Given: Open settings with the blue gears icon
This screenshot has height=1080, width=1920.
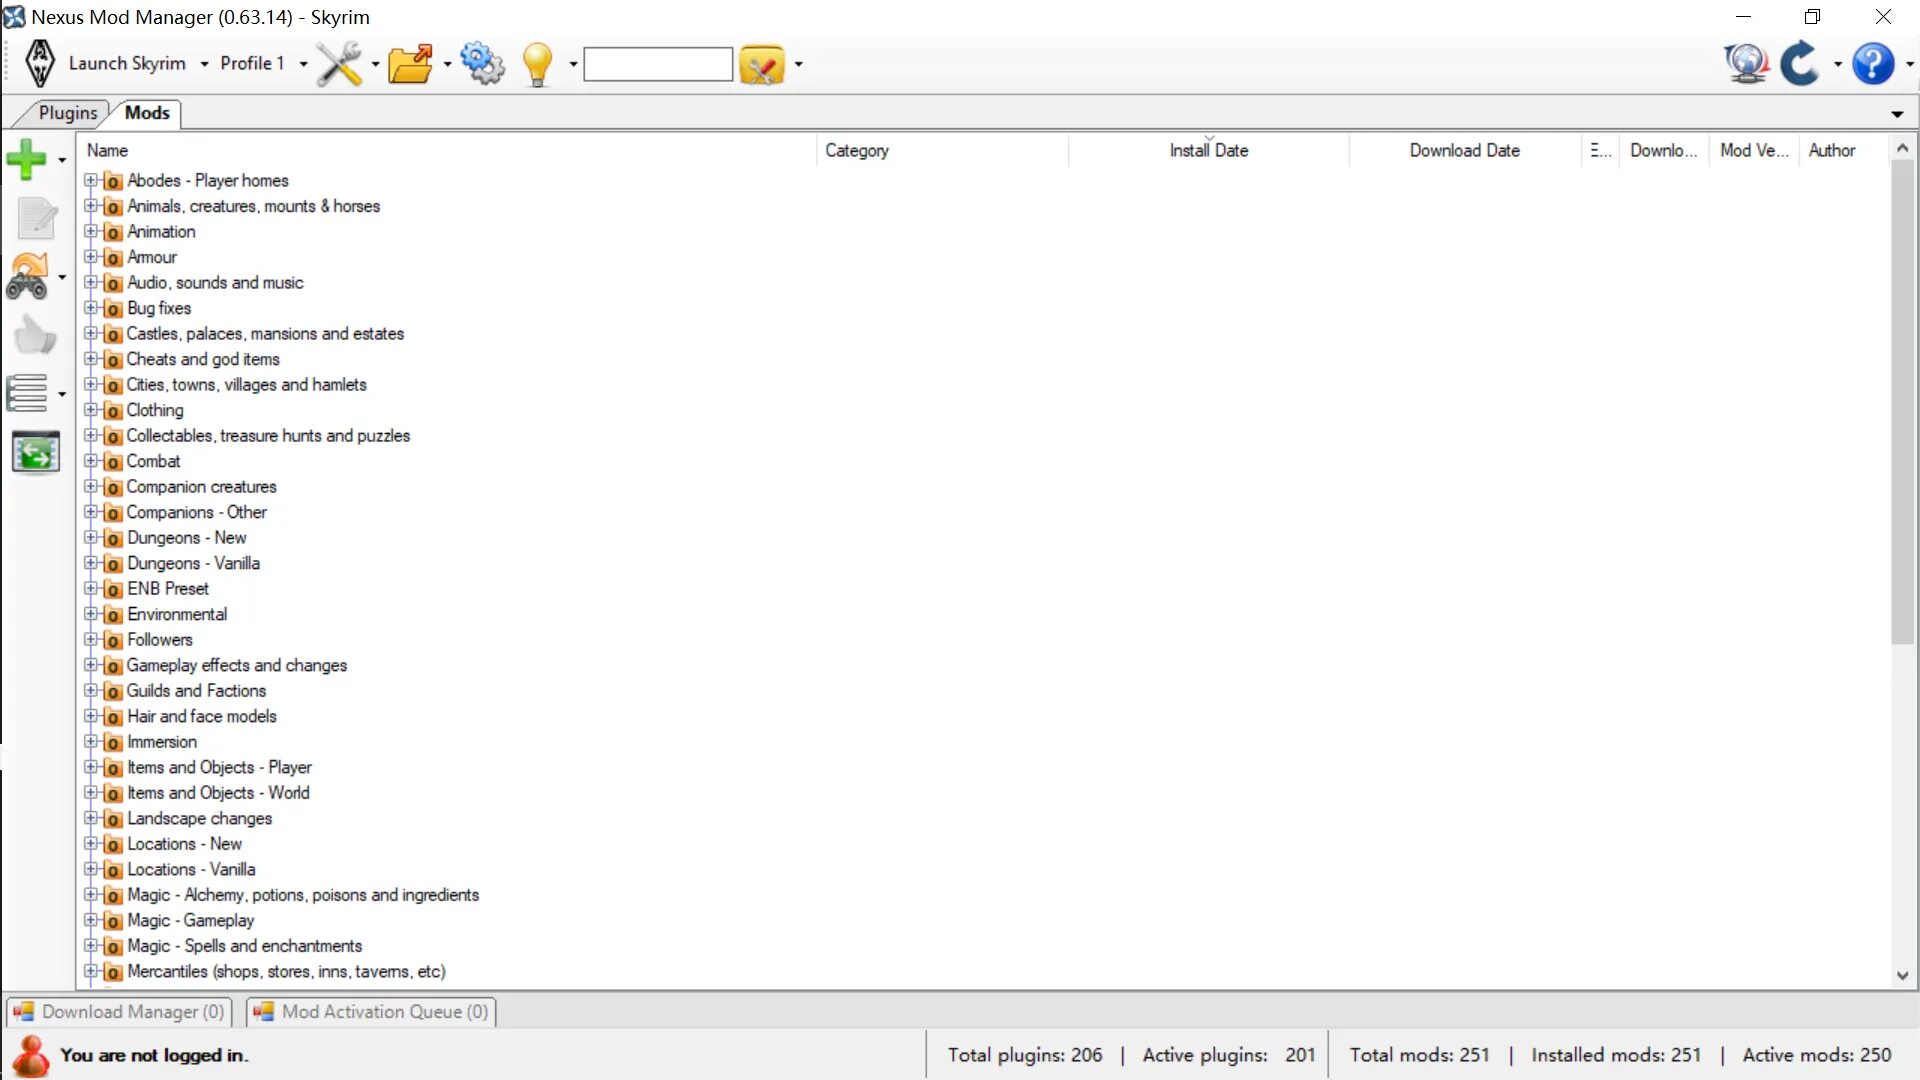Looking at the screenshot, I should (483, 64).
